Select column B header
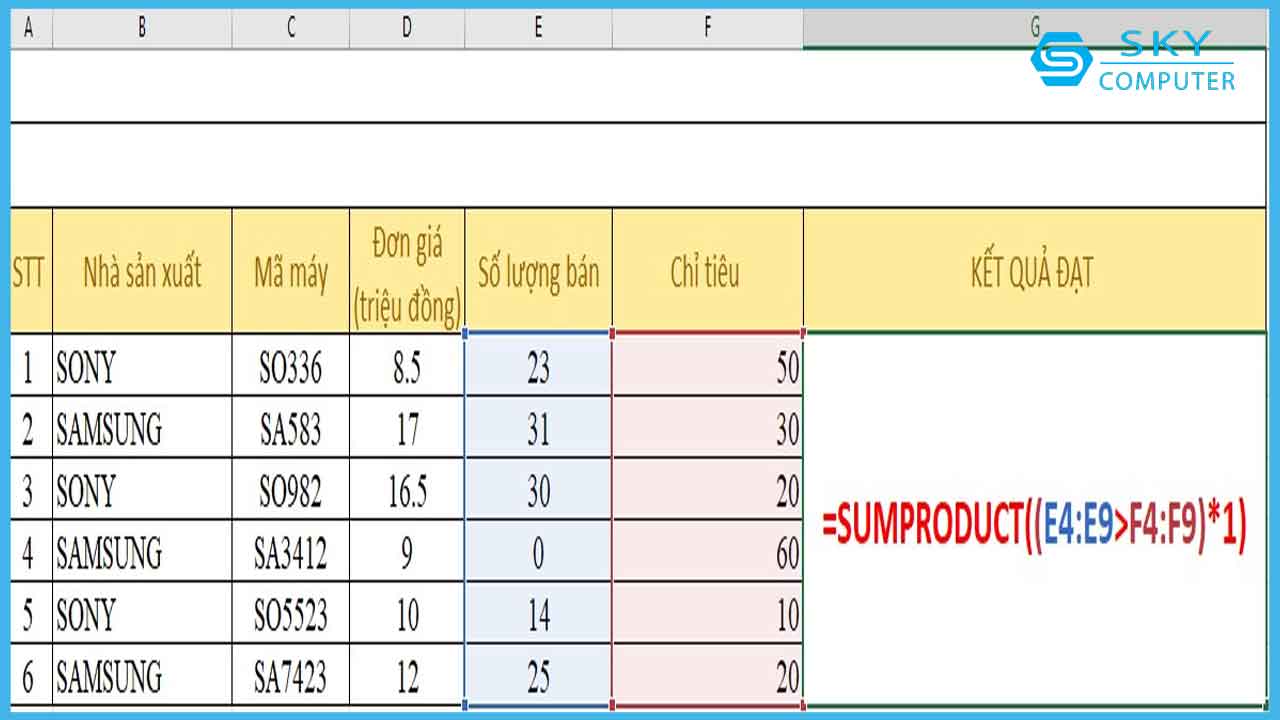 click(x=142, y=28)
